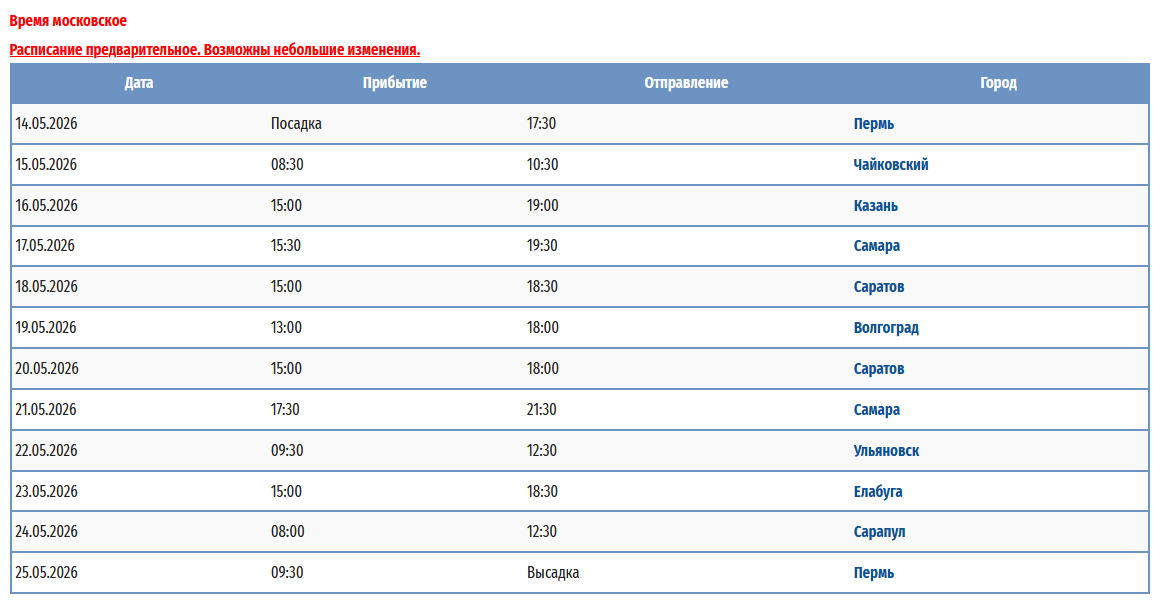Open Саратов link in the 18.05.2026 row

point(879,287)
